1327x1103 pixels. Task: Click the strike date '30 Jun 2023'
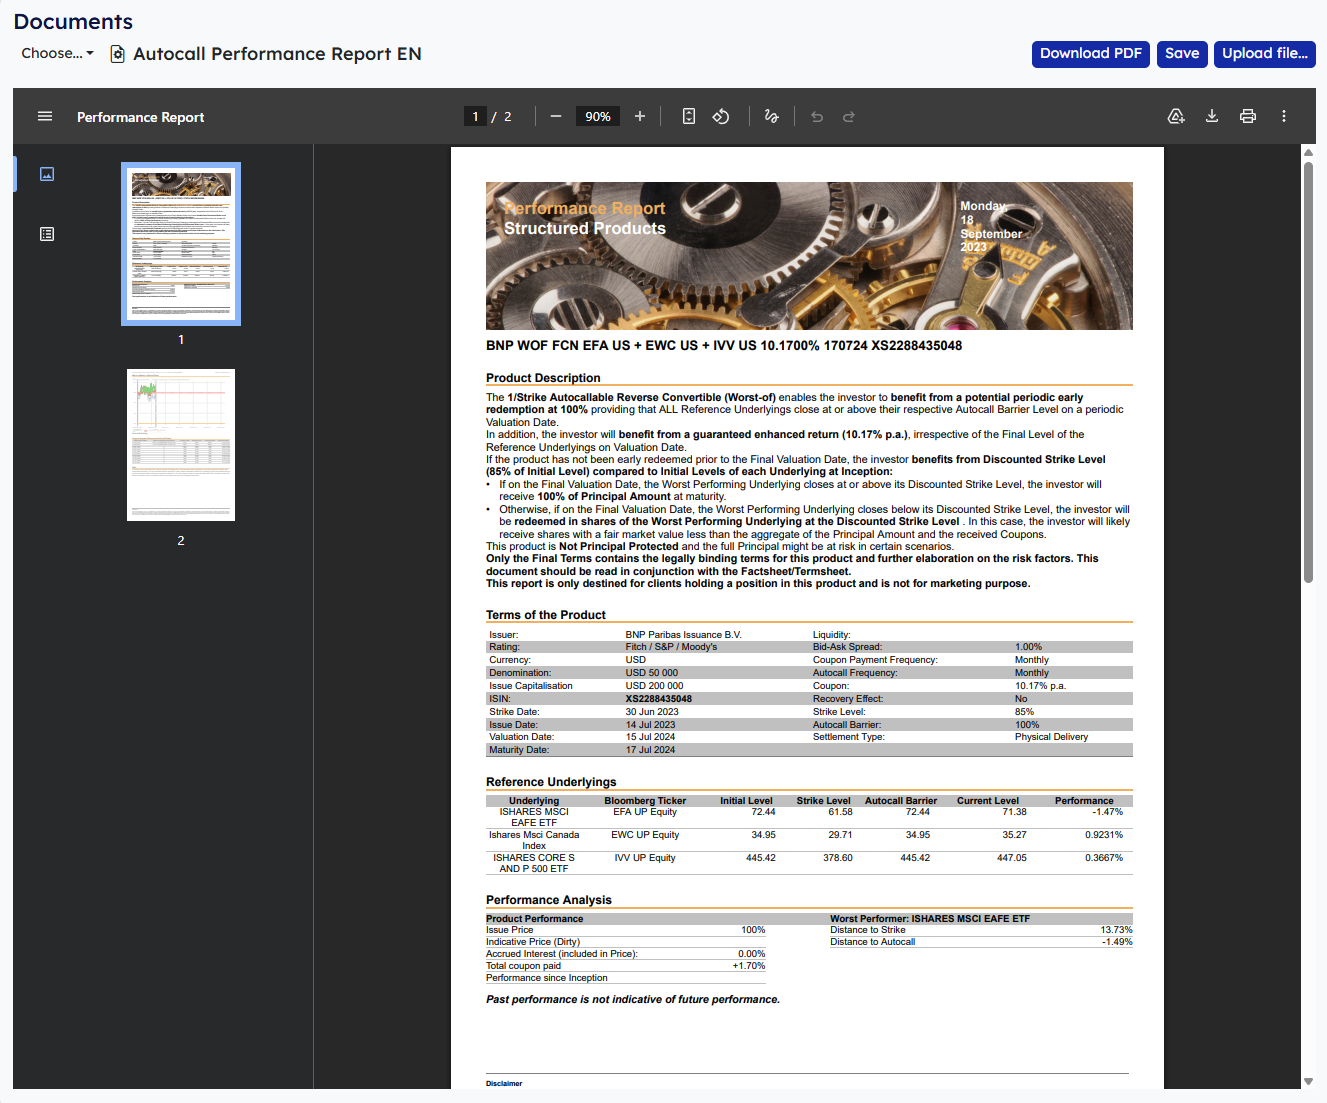point(652,712)
